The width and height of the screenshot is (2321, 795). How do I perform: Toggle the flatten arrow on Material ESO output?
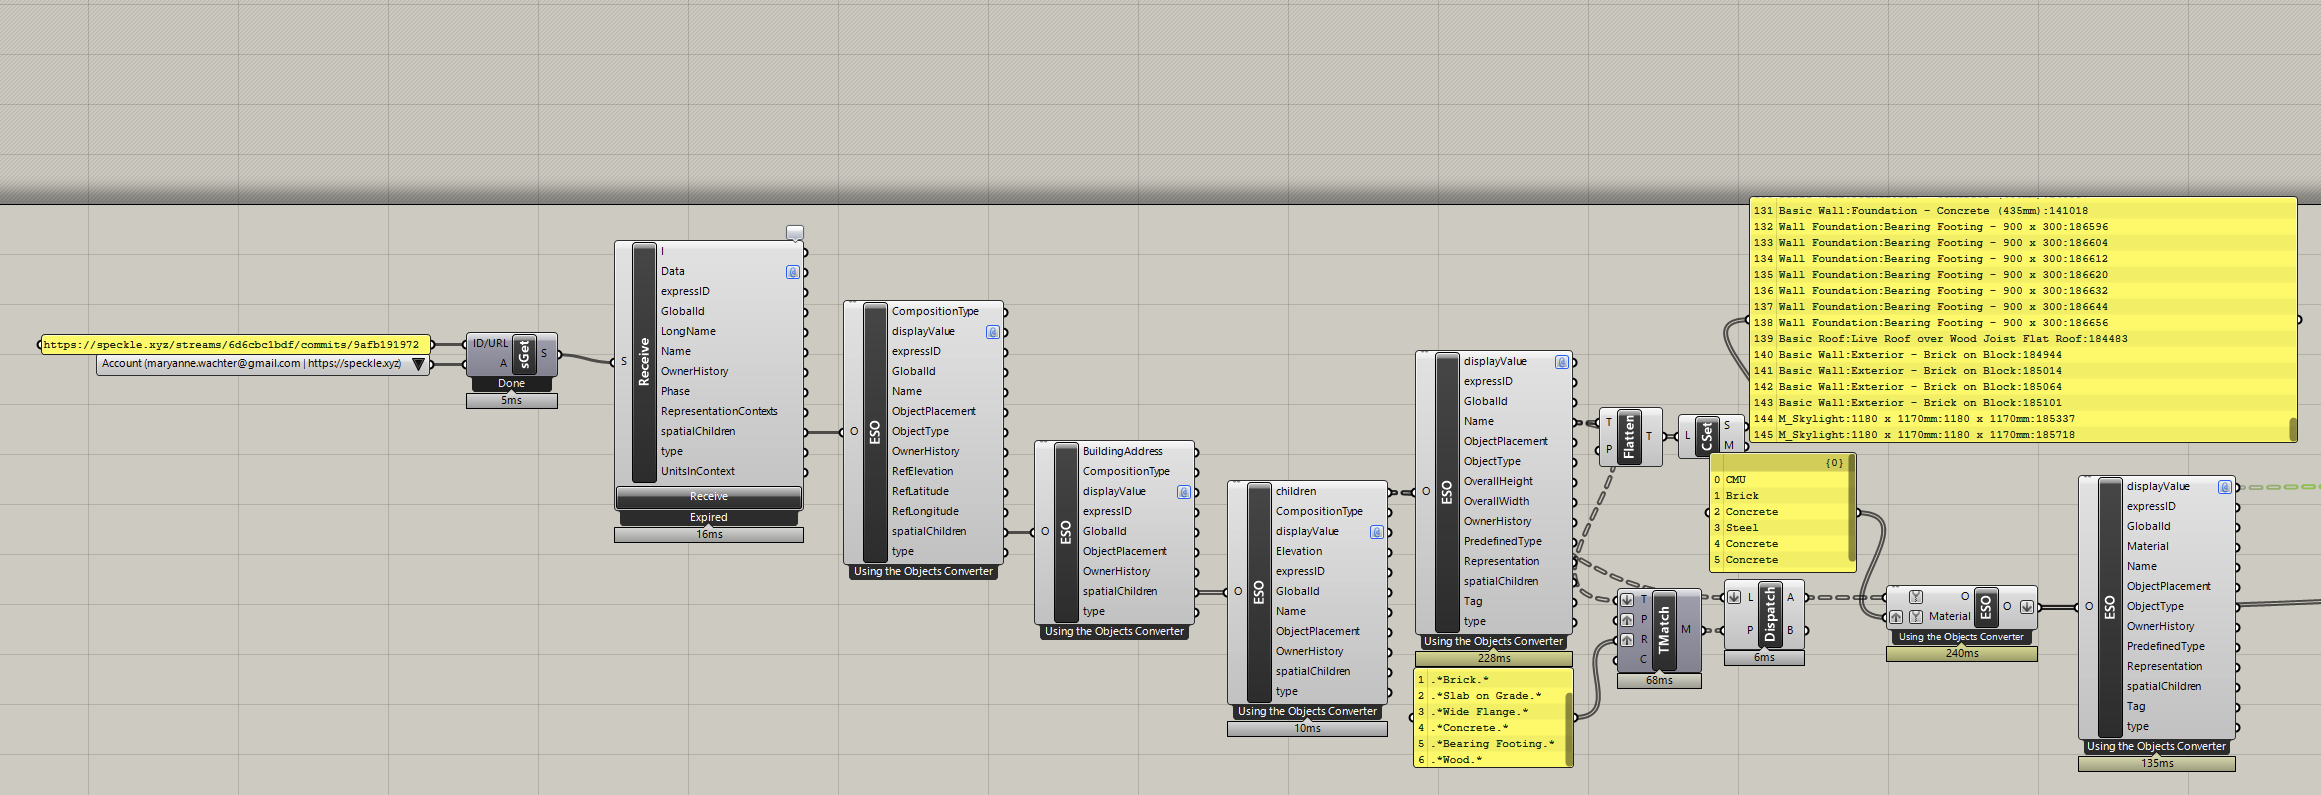pos(2026,607)
